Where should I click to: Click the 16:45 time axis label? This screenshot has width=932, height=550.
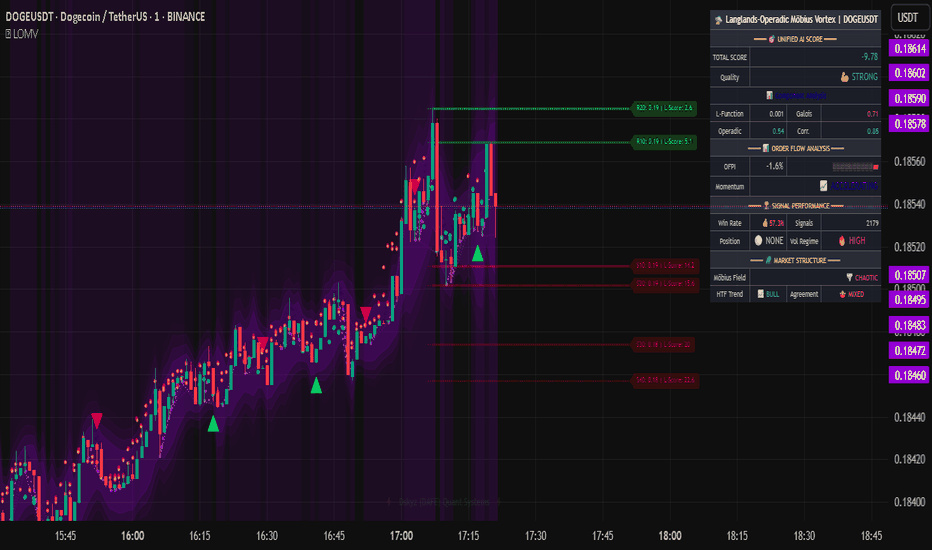[x=334, y=536]
